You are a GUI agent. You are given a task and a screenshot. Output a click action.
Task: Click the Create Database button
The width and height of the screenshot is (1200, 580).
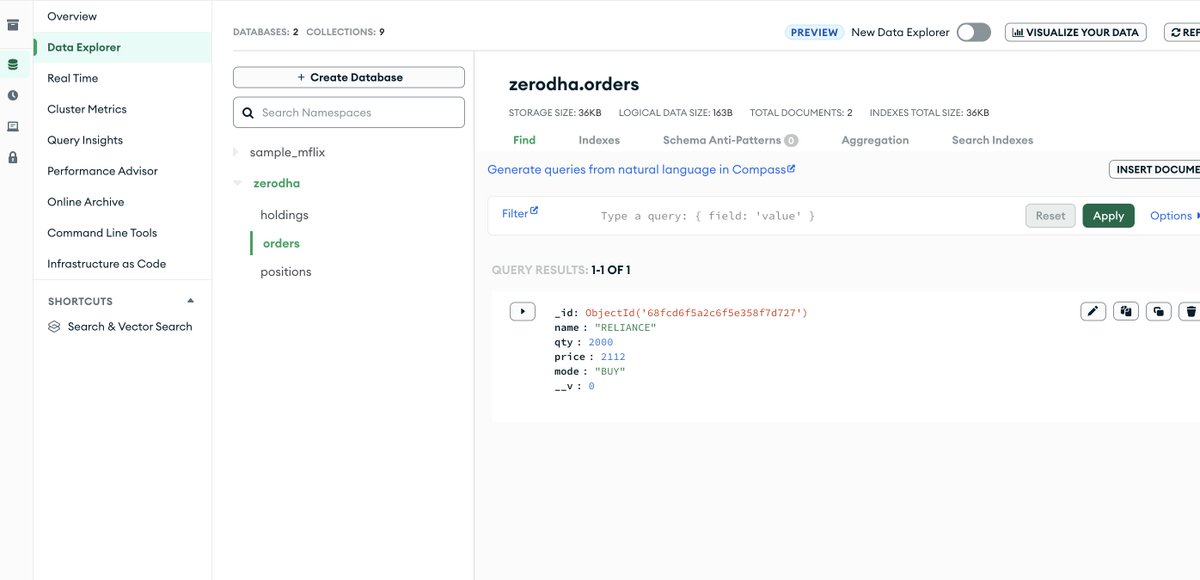click(349, 77)
